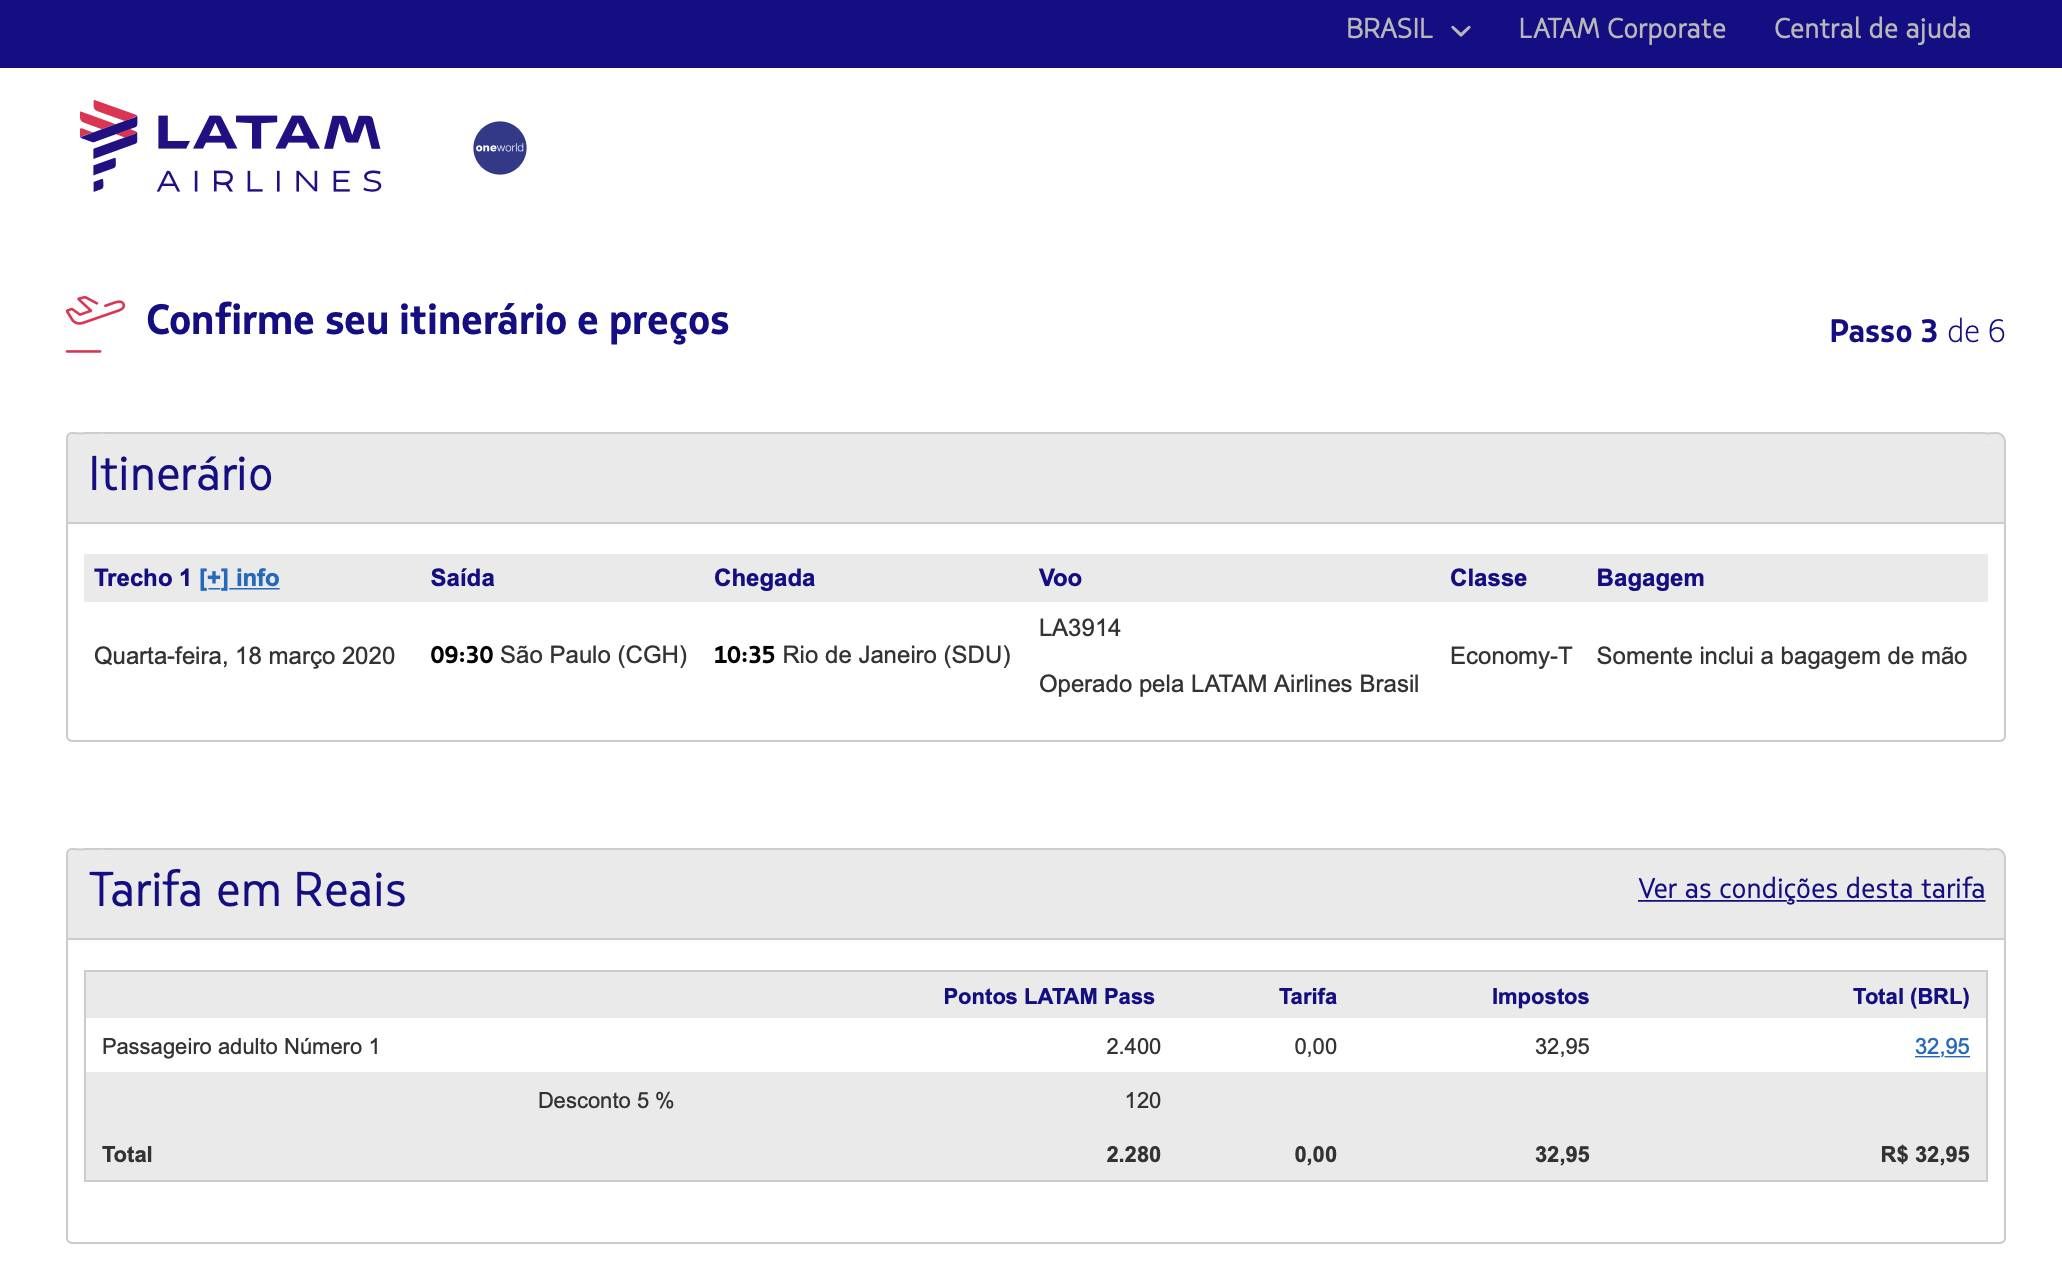This screenshot has height=1270, width=2062.
Task: Click 'Somente inclui a bagagem de mão'
Action: point(1782,656)
